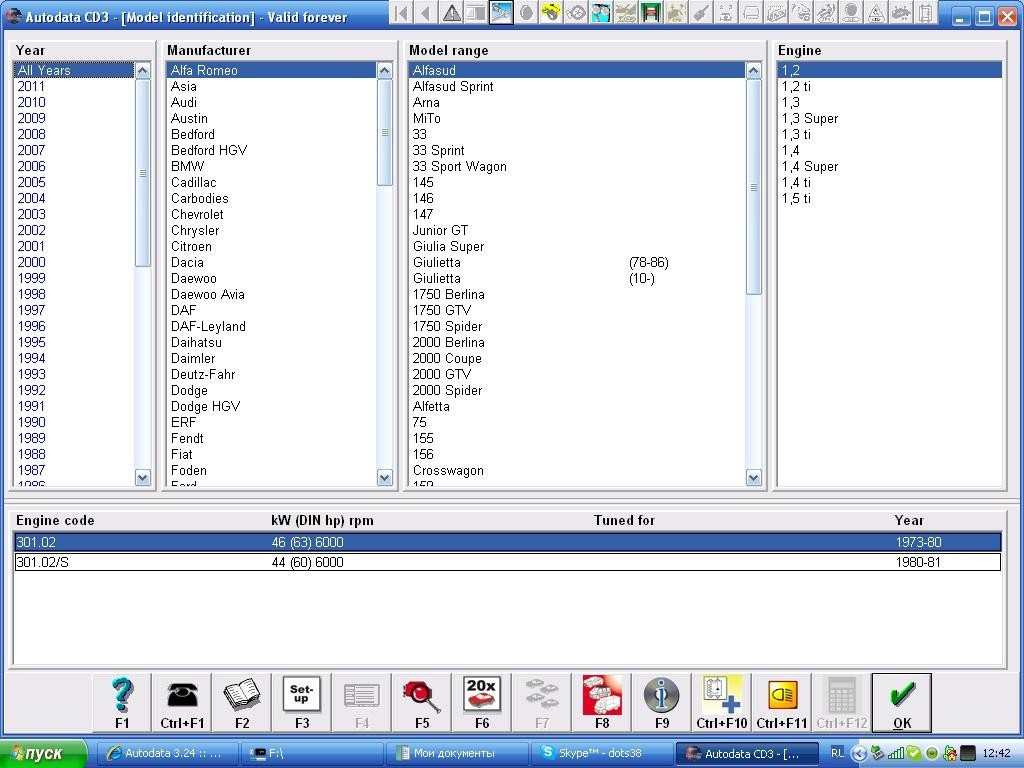Open the F9 information icon
The width and height of the screenshot is (1024, 768).
(662, 702)
